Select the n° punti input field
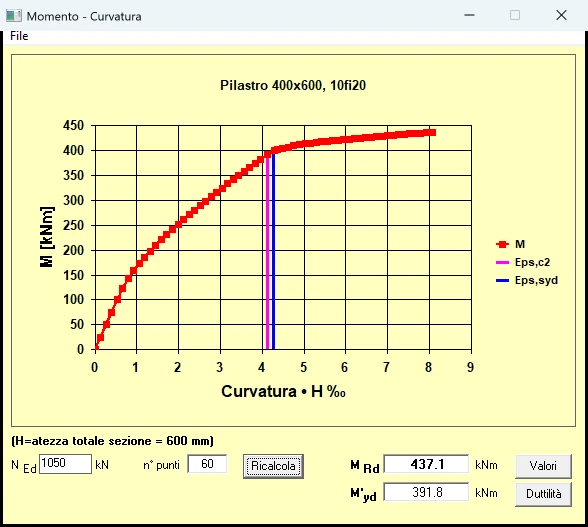 207,464
